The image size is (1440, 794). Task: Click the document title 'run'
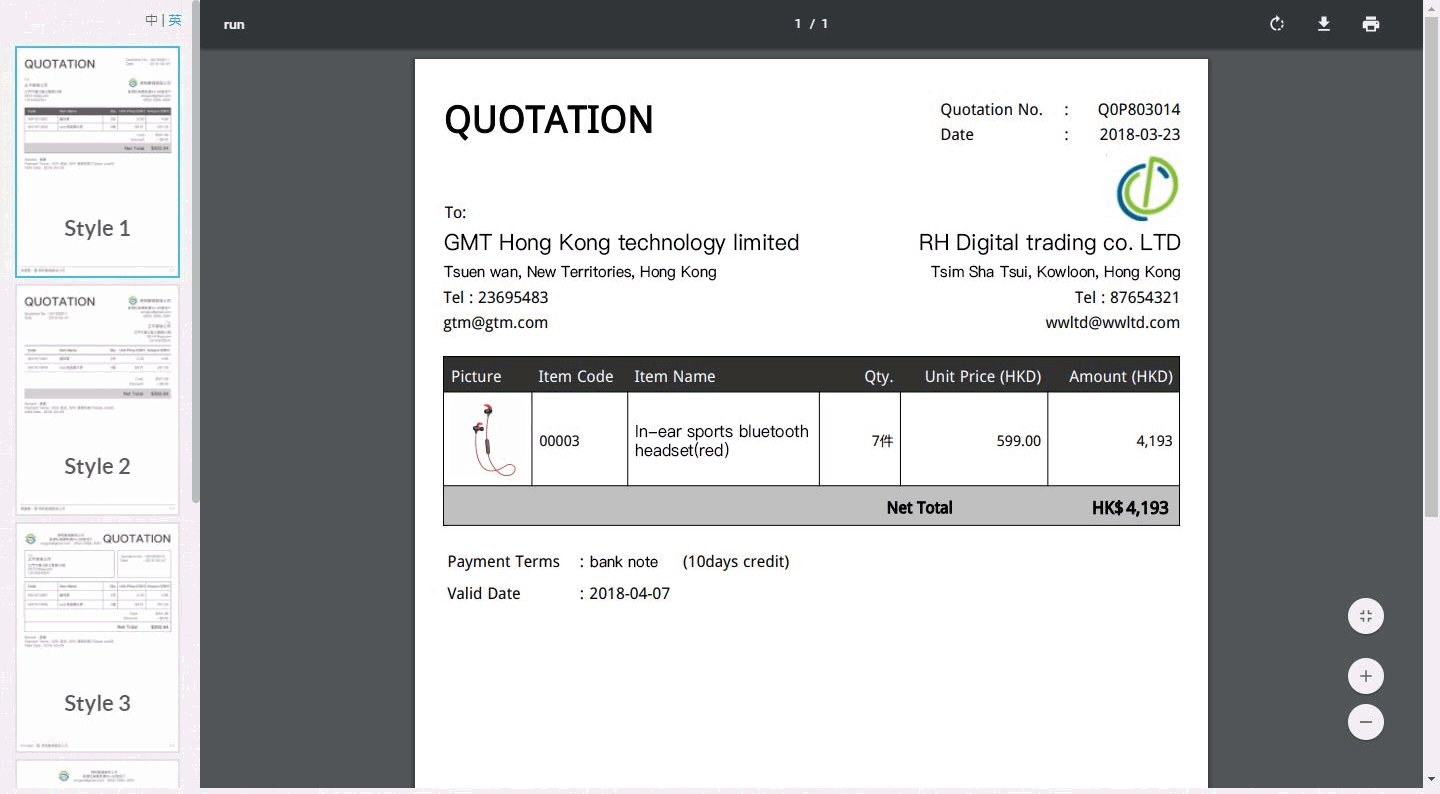[x=234, y=25]
